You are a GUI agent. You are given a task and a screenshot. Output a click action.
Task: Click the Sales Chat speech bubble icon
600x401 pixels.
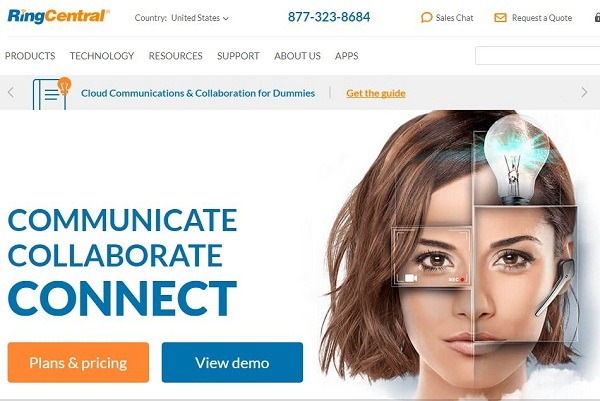(426, 18)
